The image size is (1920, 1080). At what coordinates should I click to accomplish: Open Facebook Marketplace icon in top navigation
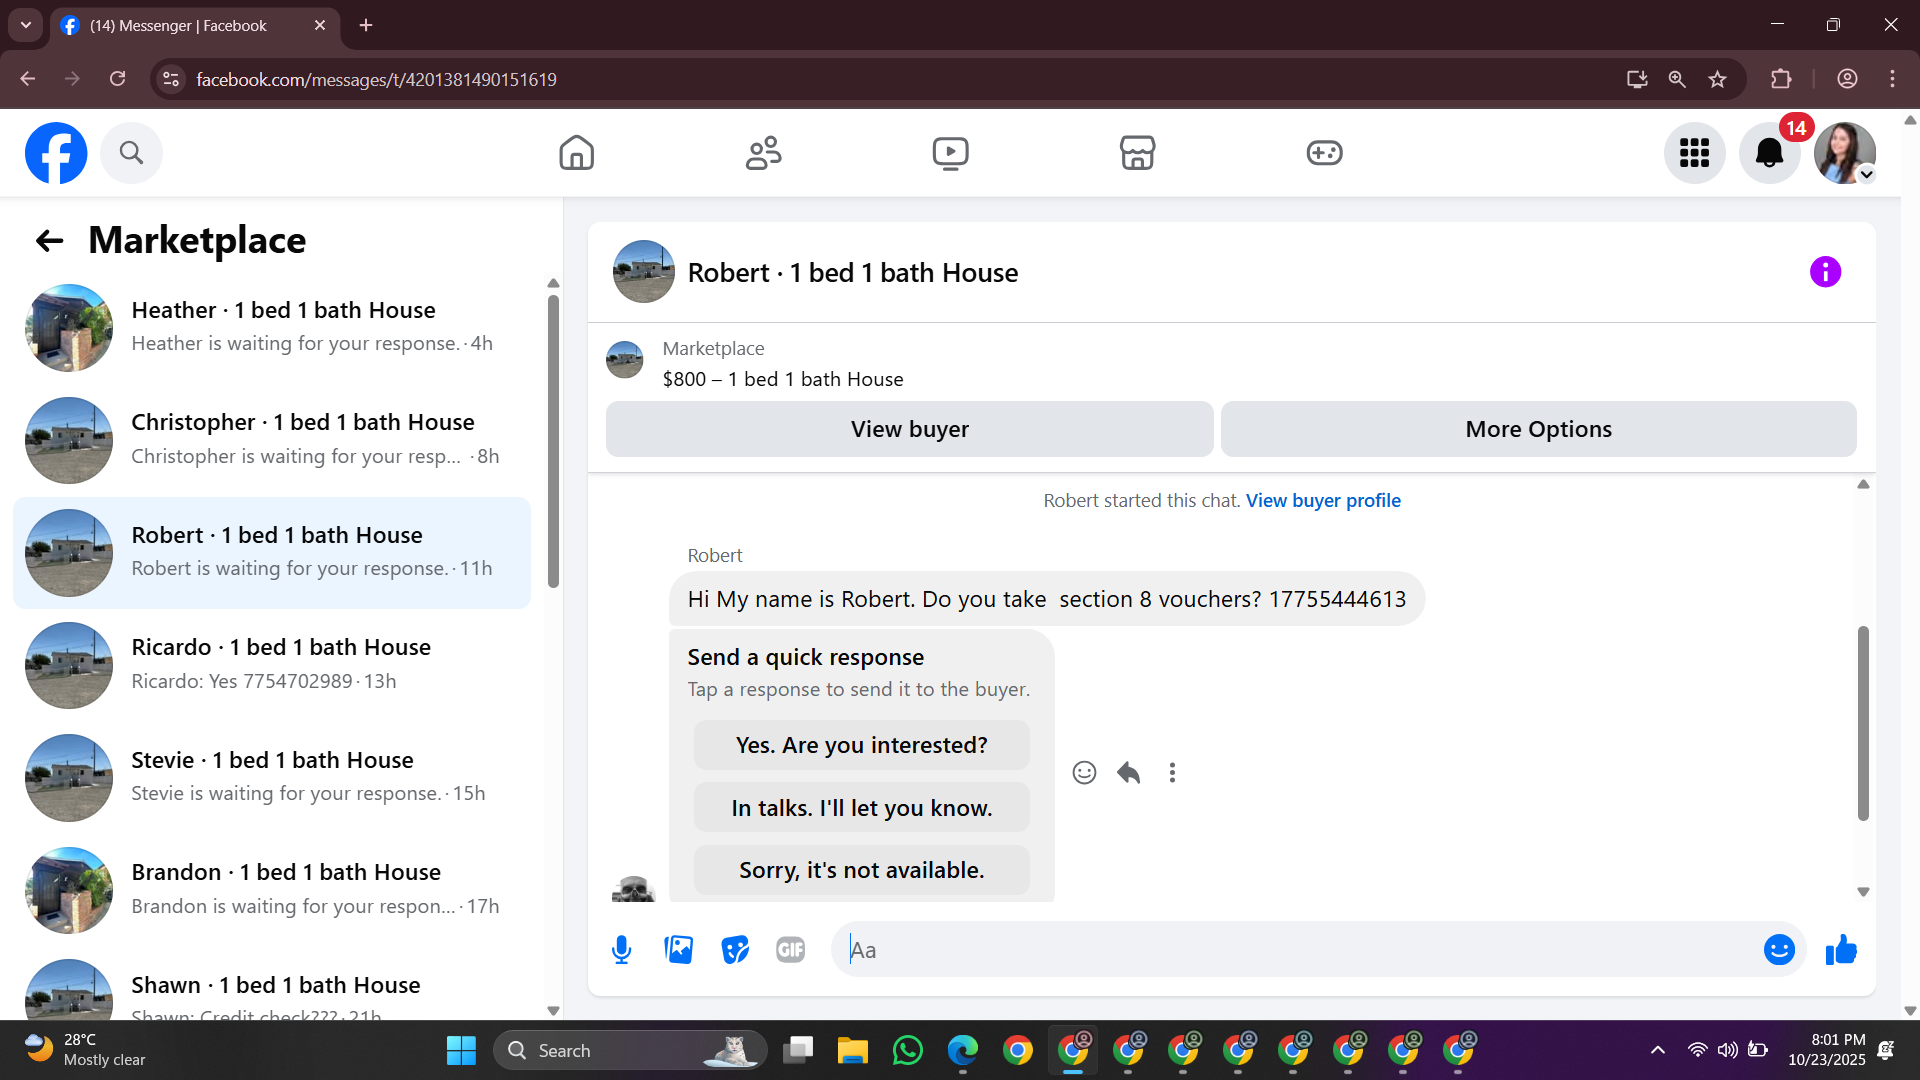tap(1137, 153)
